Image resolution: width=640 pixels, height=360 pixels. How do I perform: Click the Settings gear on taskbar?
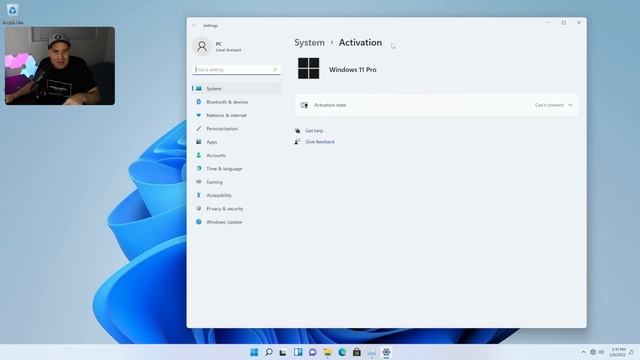[386, 352]
